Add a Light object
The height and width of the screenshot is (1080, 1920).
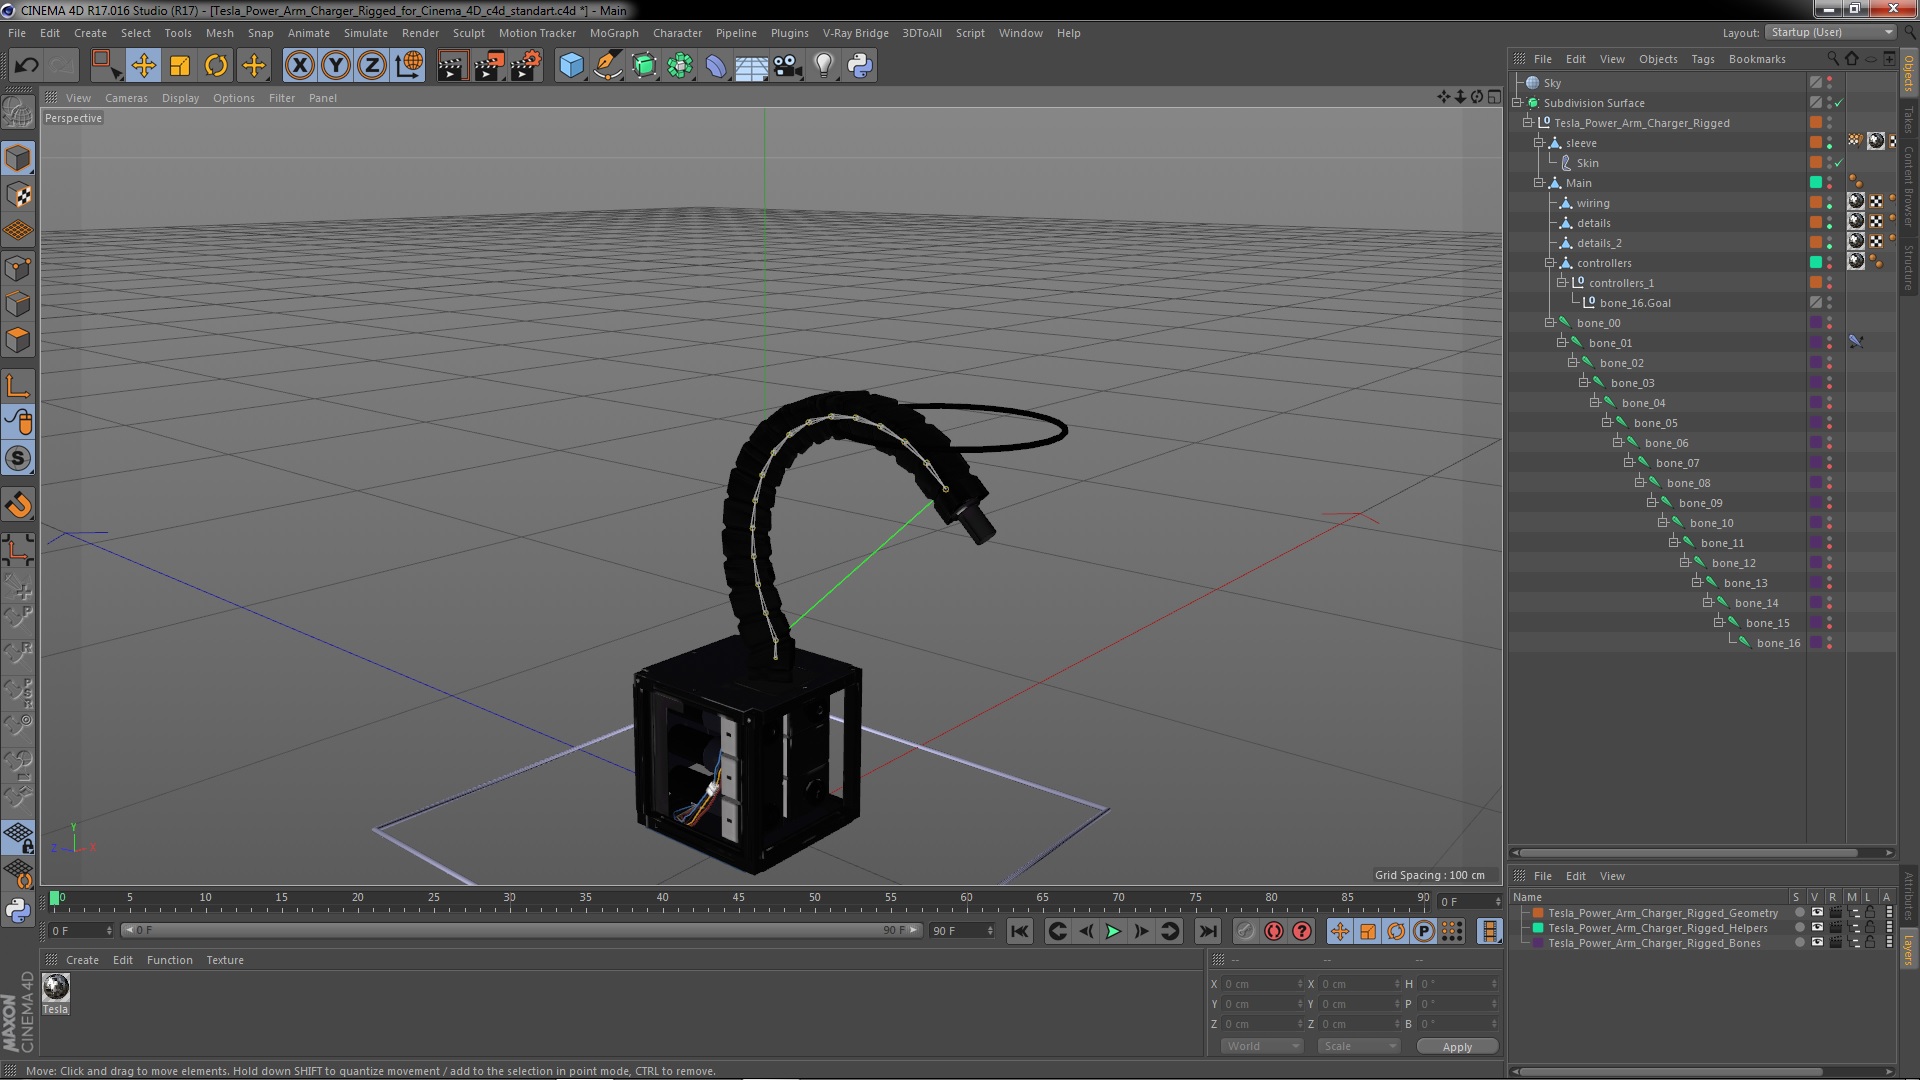[824, 66]
